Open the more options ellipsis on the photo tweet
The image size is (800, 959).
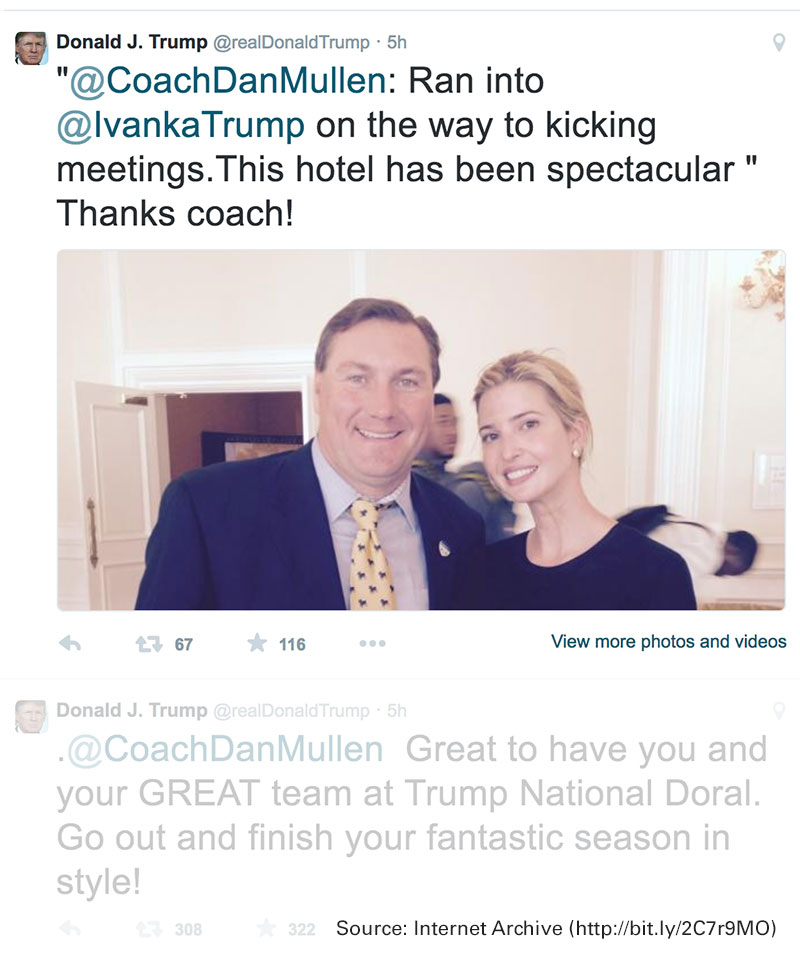372,644
